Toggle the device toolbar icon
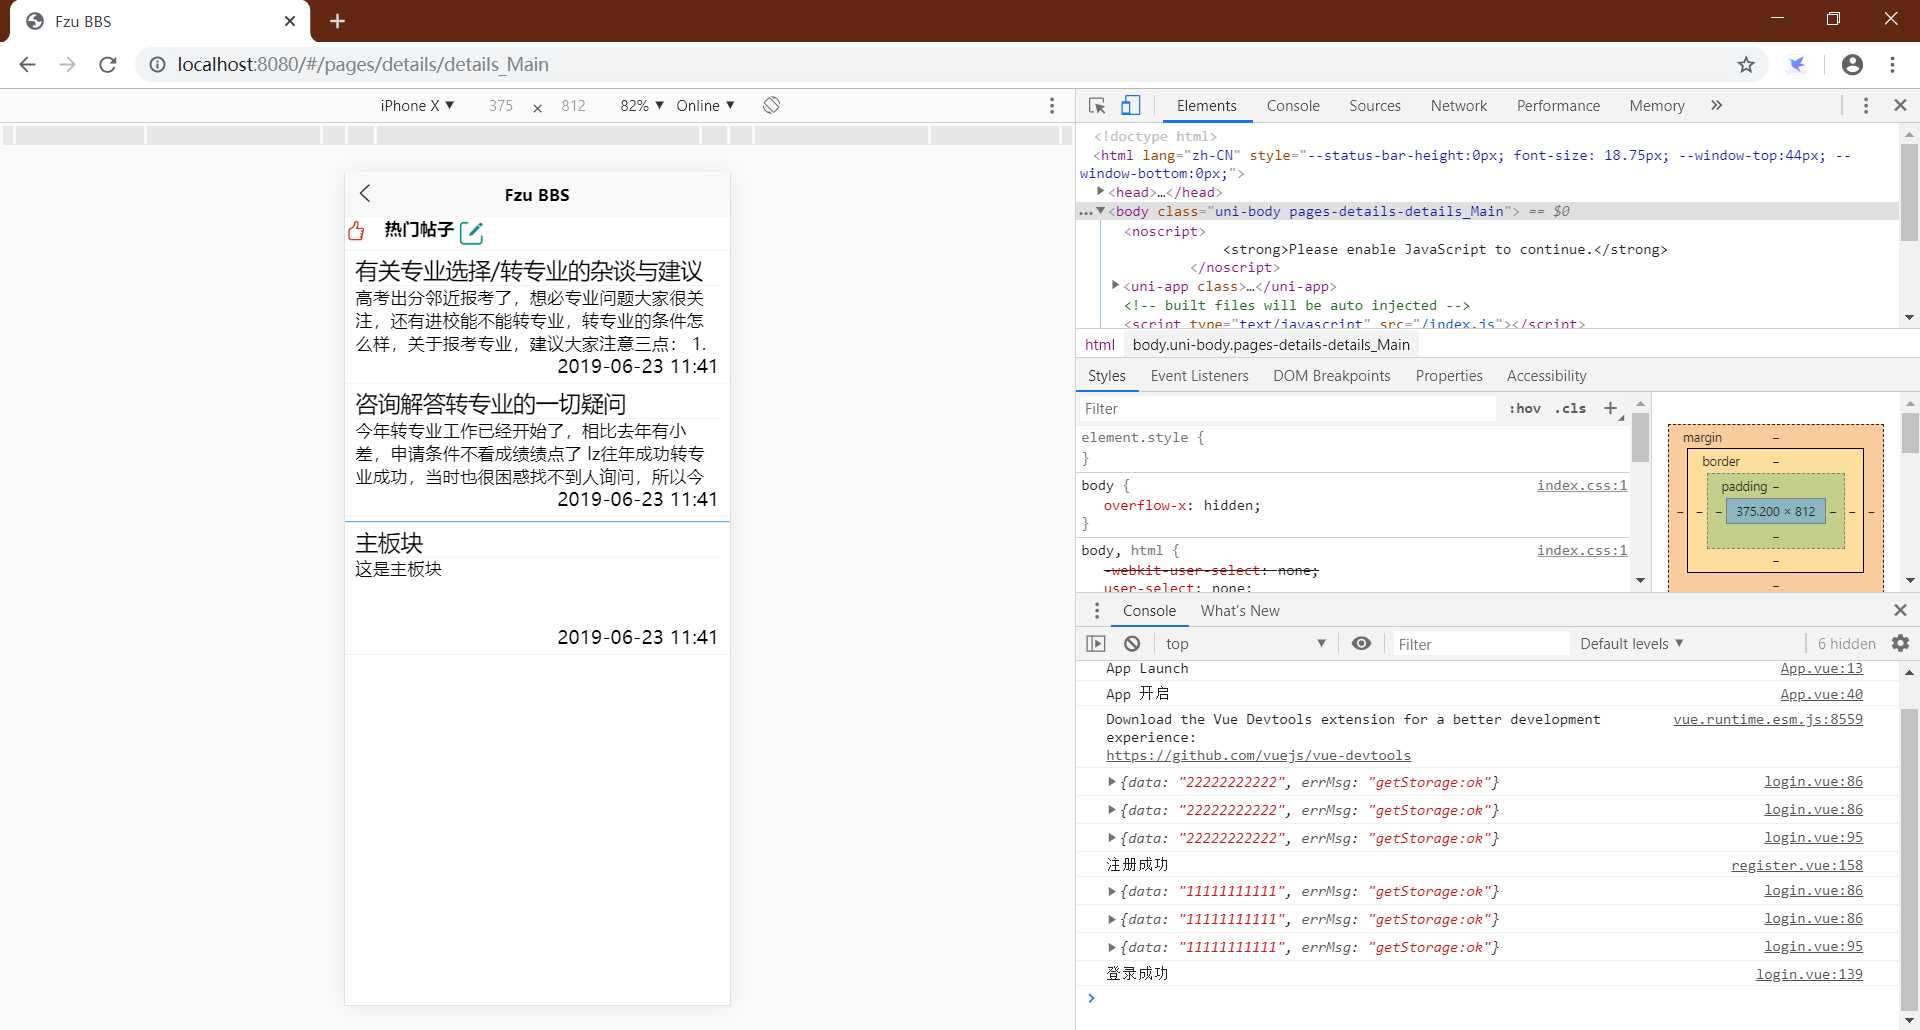This screenshot has height=1030, width=1920. pos(1130,105)
